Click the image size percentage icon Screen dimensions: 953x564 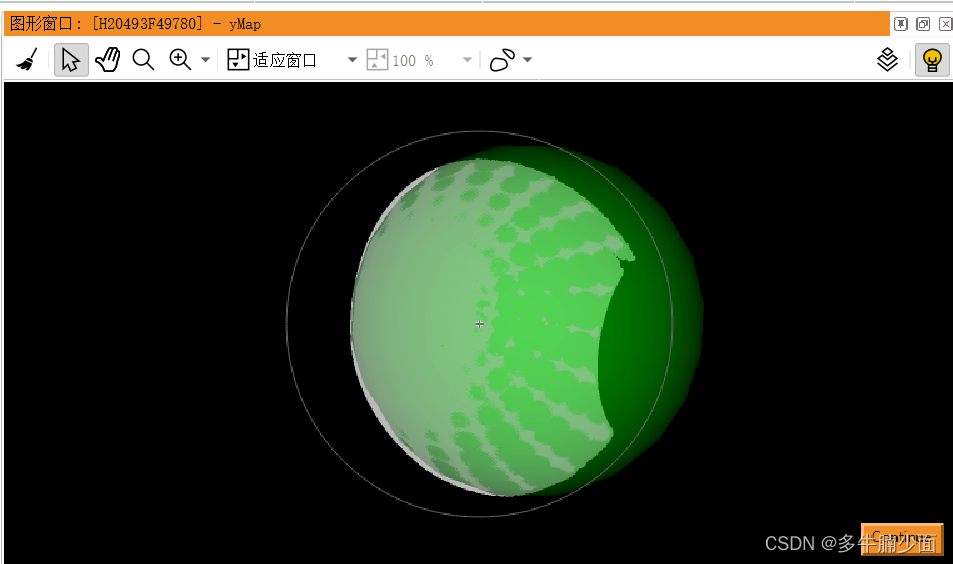(377, 60)
